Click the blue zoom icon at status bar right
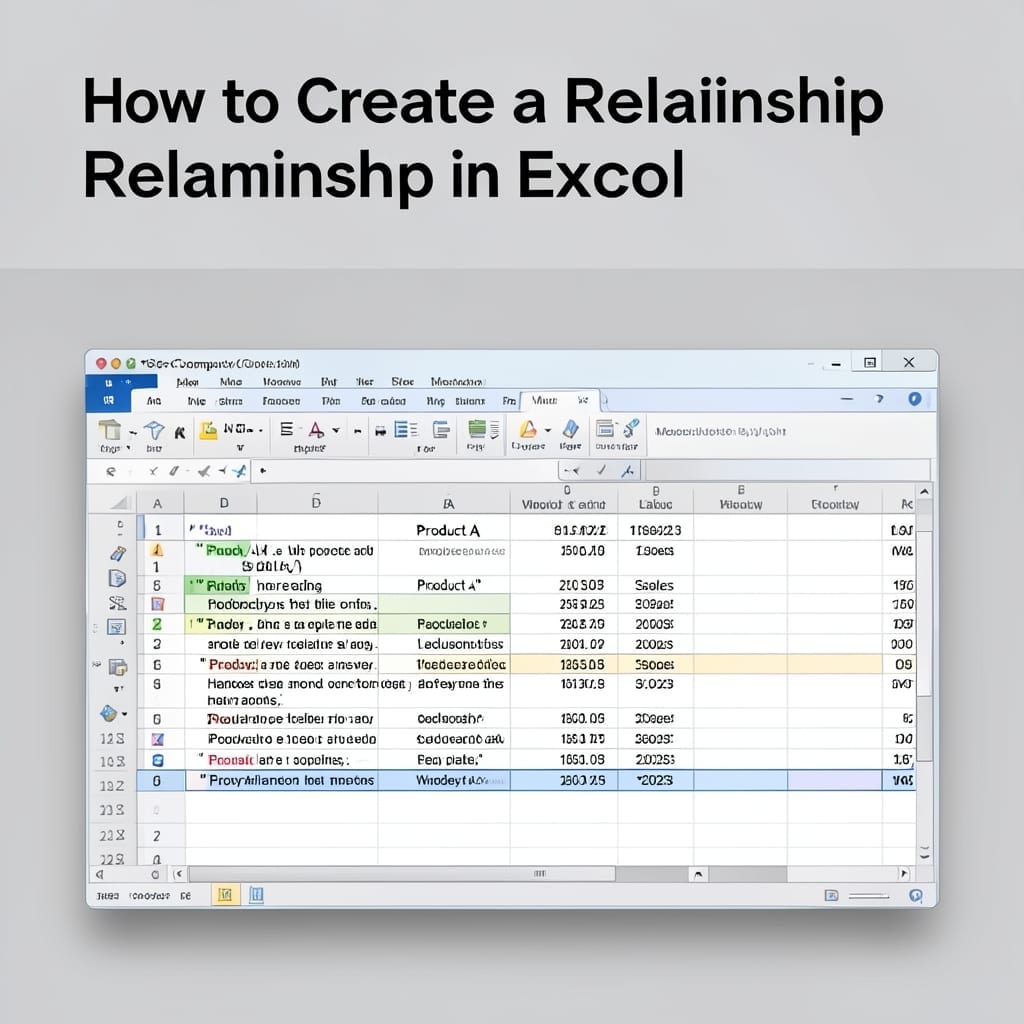This screenshot has width=1024, height=1024. tap(916, 895)
